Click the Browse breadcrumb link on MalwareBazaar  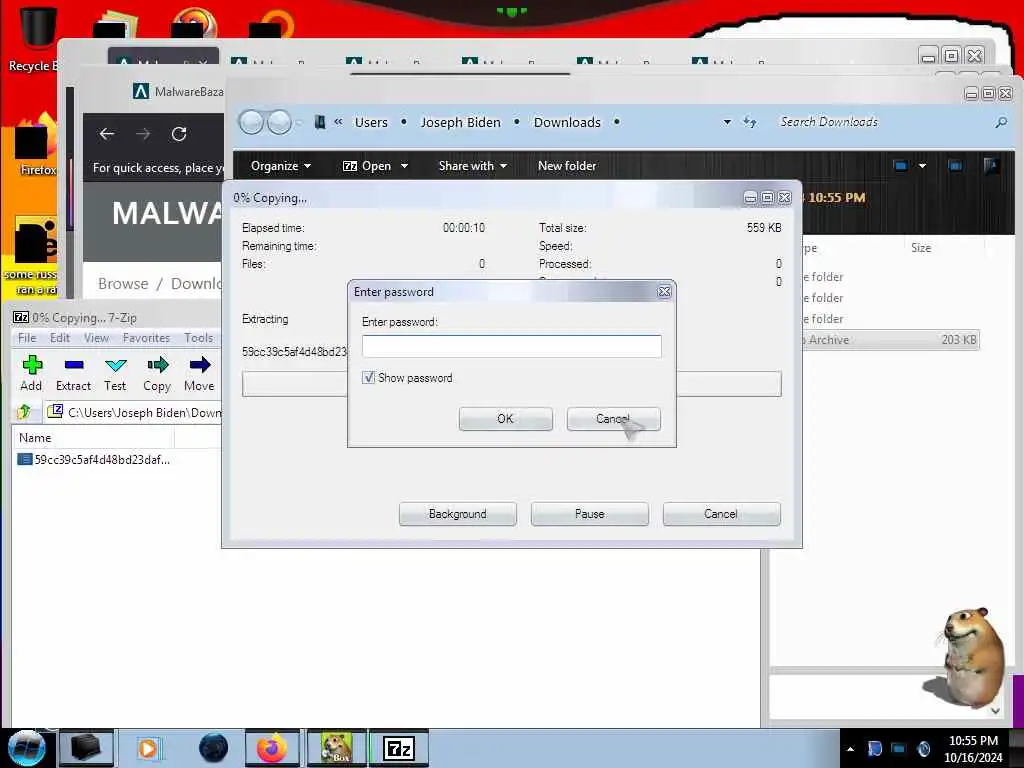tap(123, 283)
